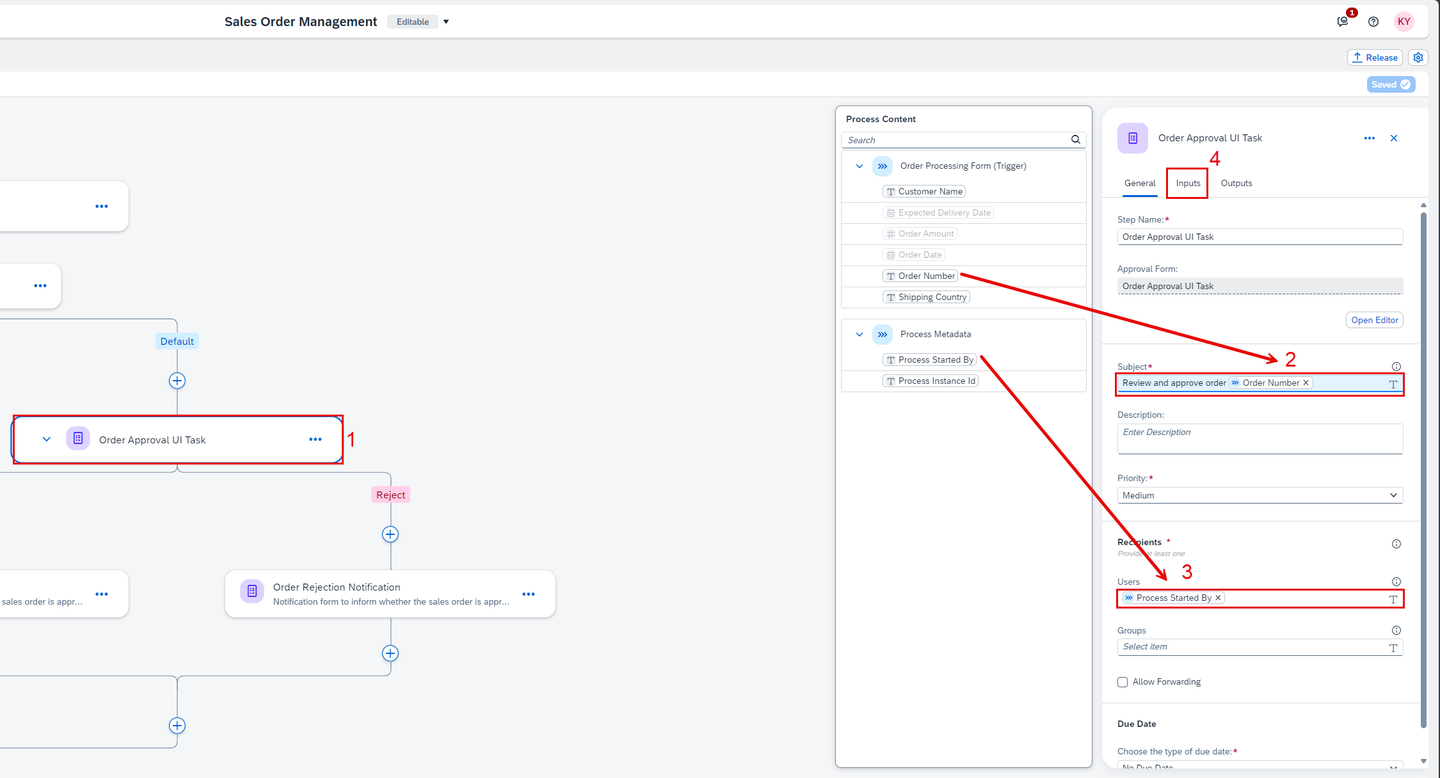This screenshot has width=1440, height=778.
Task: Select the Process Instance Id variable
Action: [x=930, y=380]
